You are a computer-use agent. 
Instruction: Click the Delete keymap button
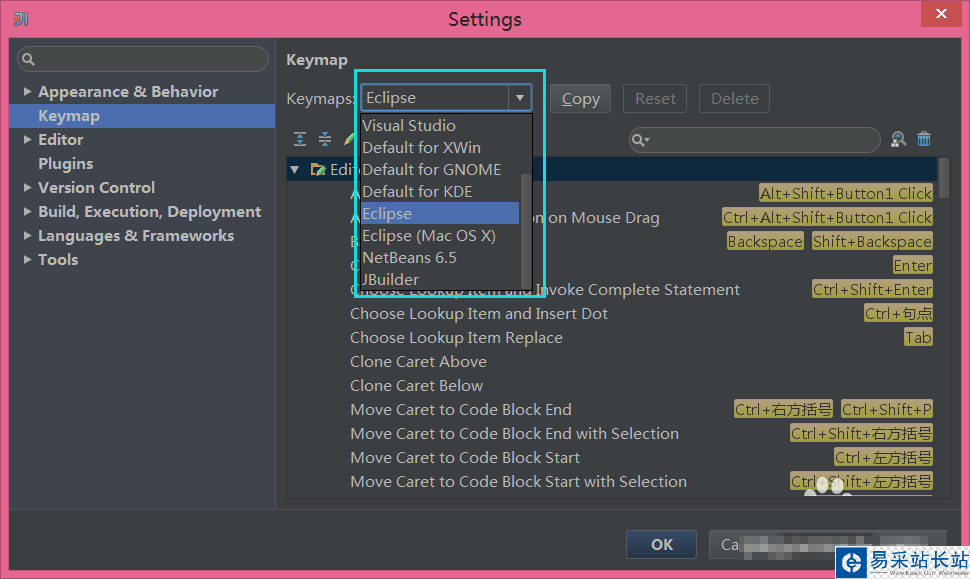click(x=734, y=98)
